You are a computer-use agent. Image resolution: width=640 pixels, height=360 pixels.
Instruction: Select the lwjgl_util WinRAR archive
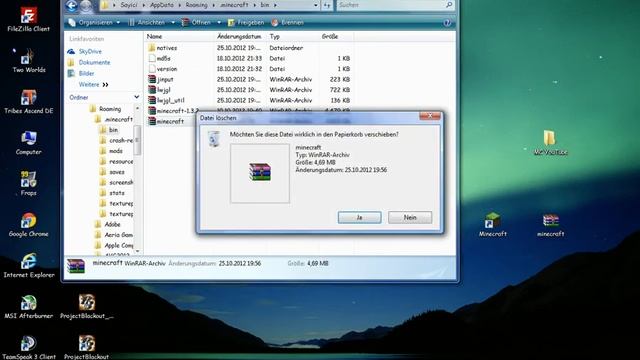pos(166,100)
